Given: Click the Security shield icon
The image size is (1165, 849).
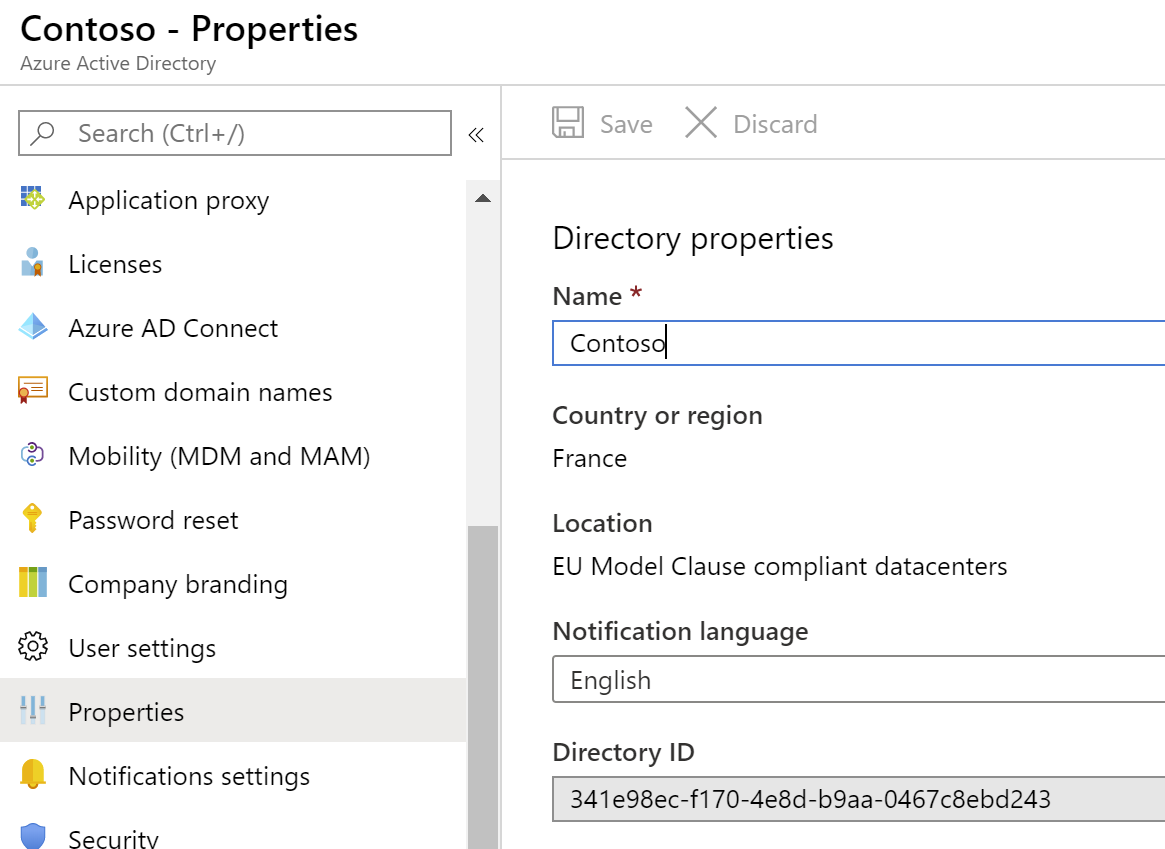Looking at the screenshot, I should [x=33, y=836].
